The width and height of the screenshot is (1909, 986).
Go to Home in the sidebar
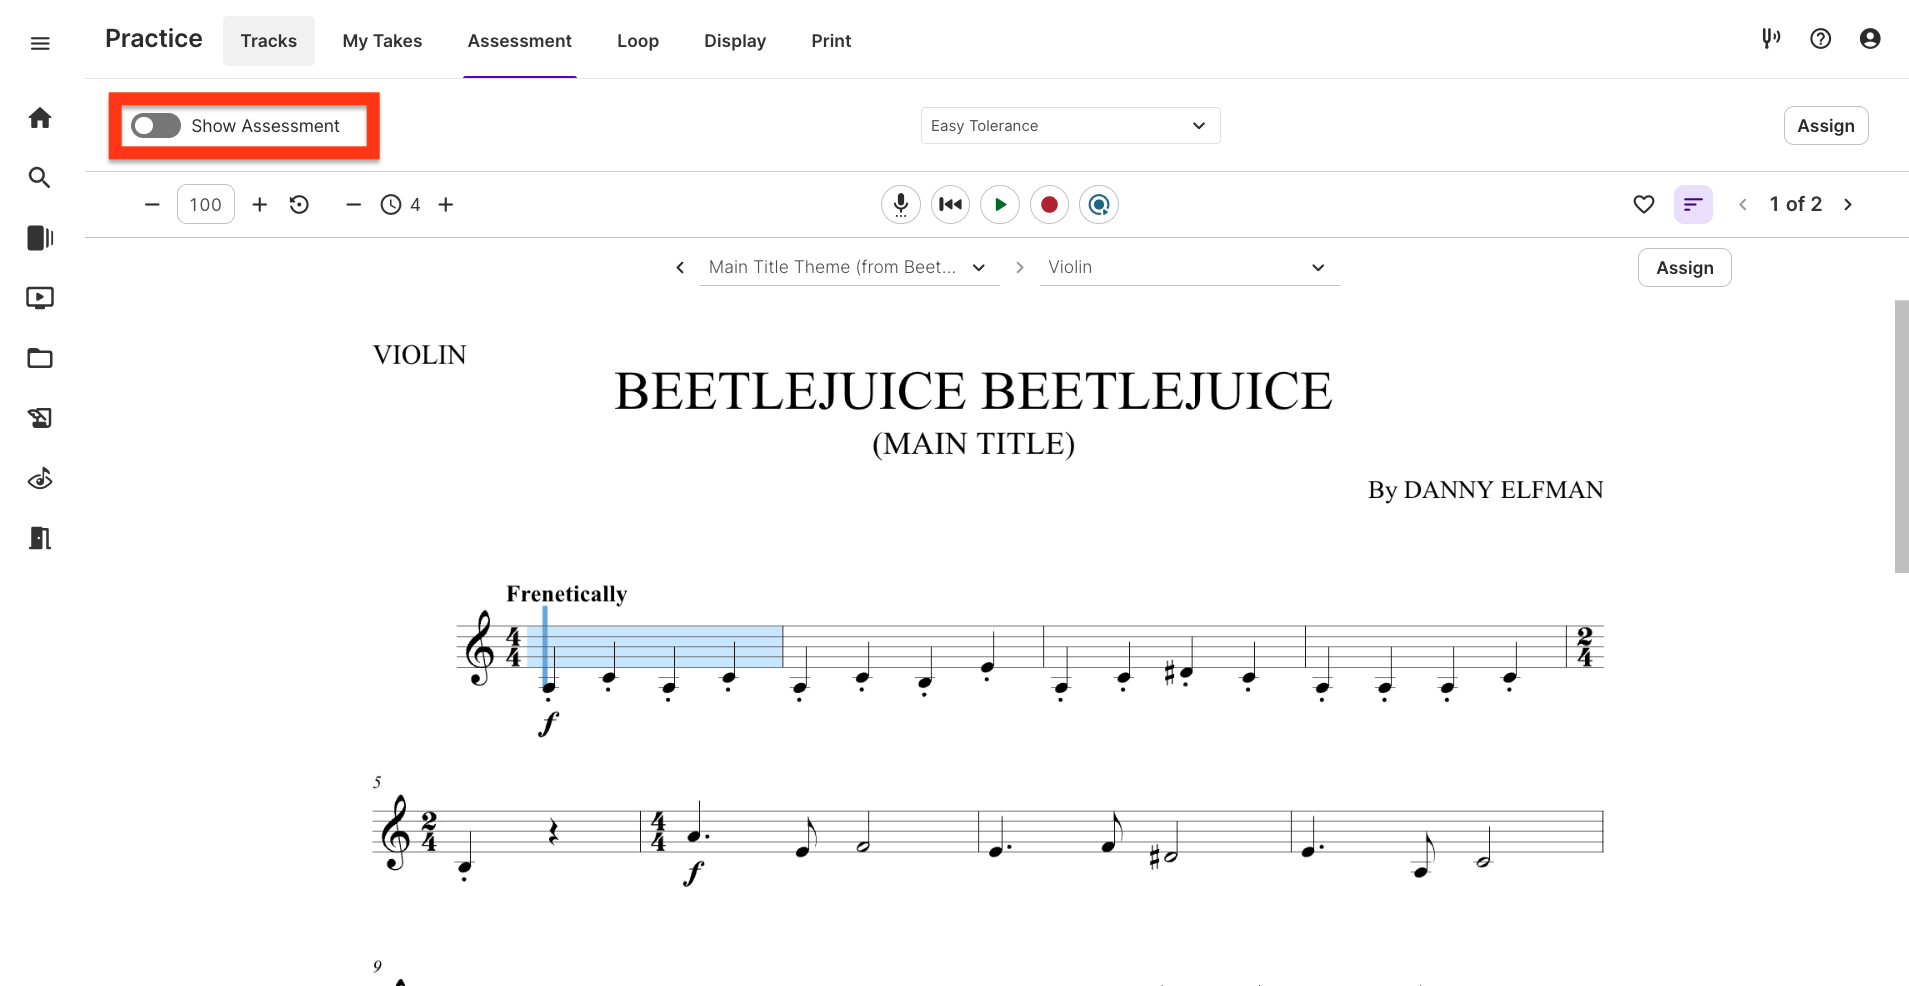40,118
